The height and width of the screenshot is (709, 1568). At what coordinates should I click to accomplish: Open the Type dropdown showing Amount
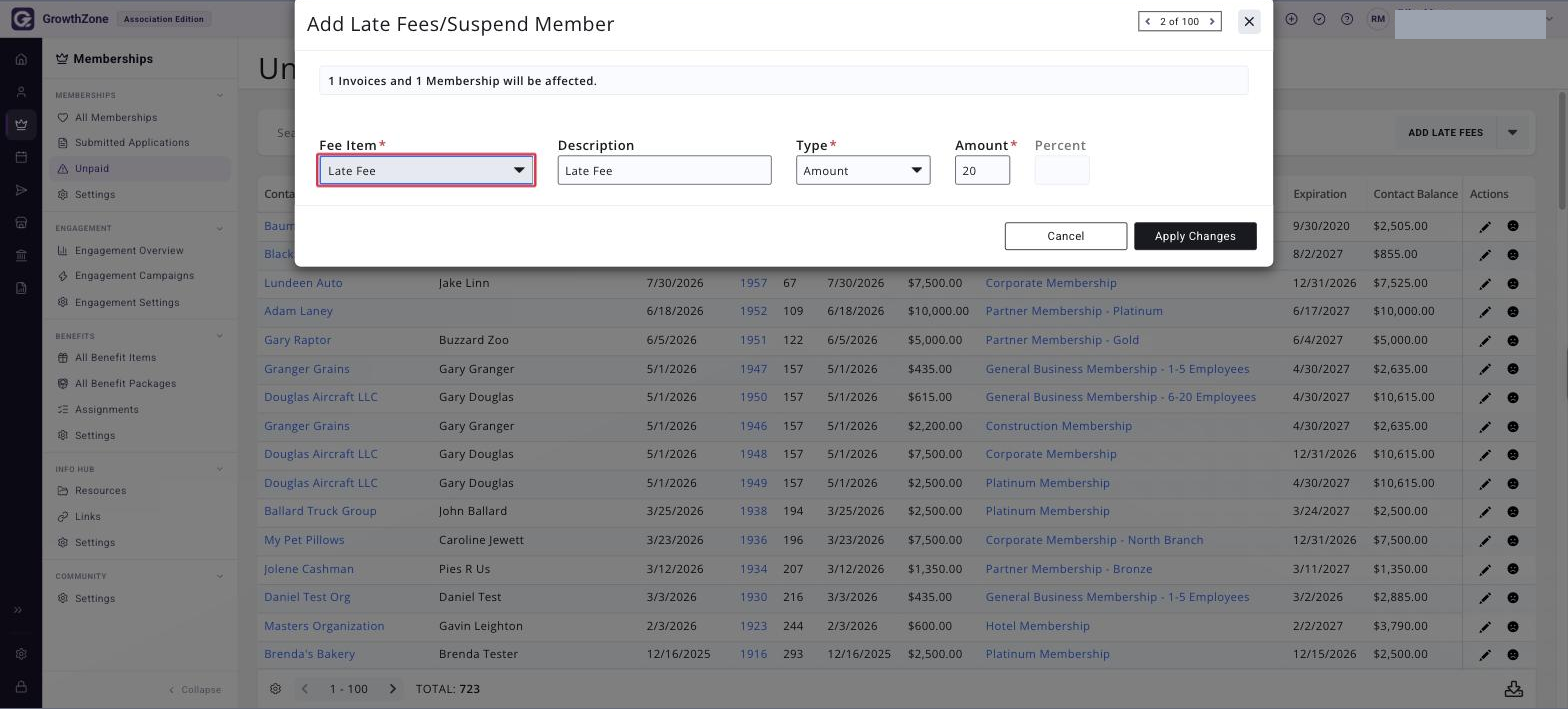pos(863,170)
